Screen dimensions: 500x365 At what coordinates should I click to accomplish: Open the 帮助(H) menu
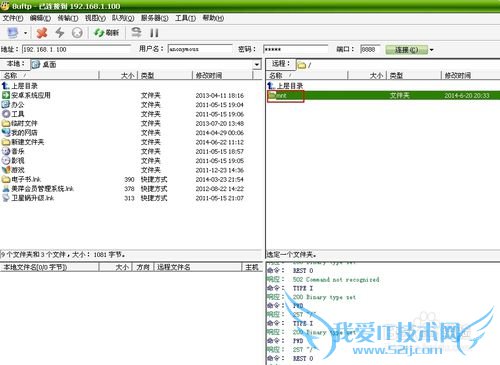point(213,18)
